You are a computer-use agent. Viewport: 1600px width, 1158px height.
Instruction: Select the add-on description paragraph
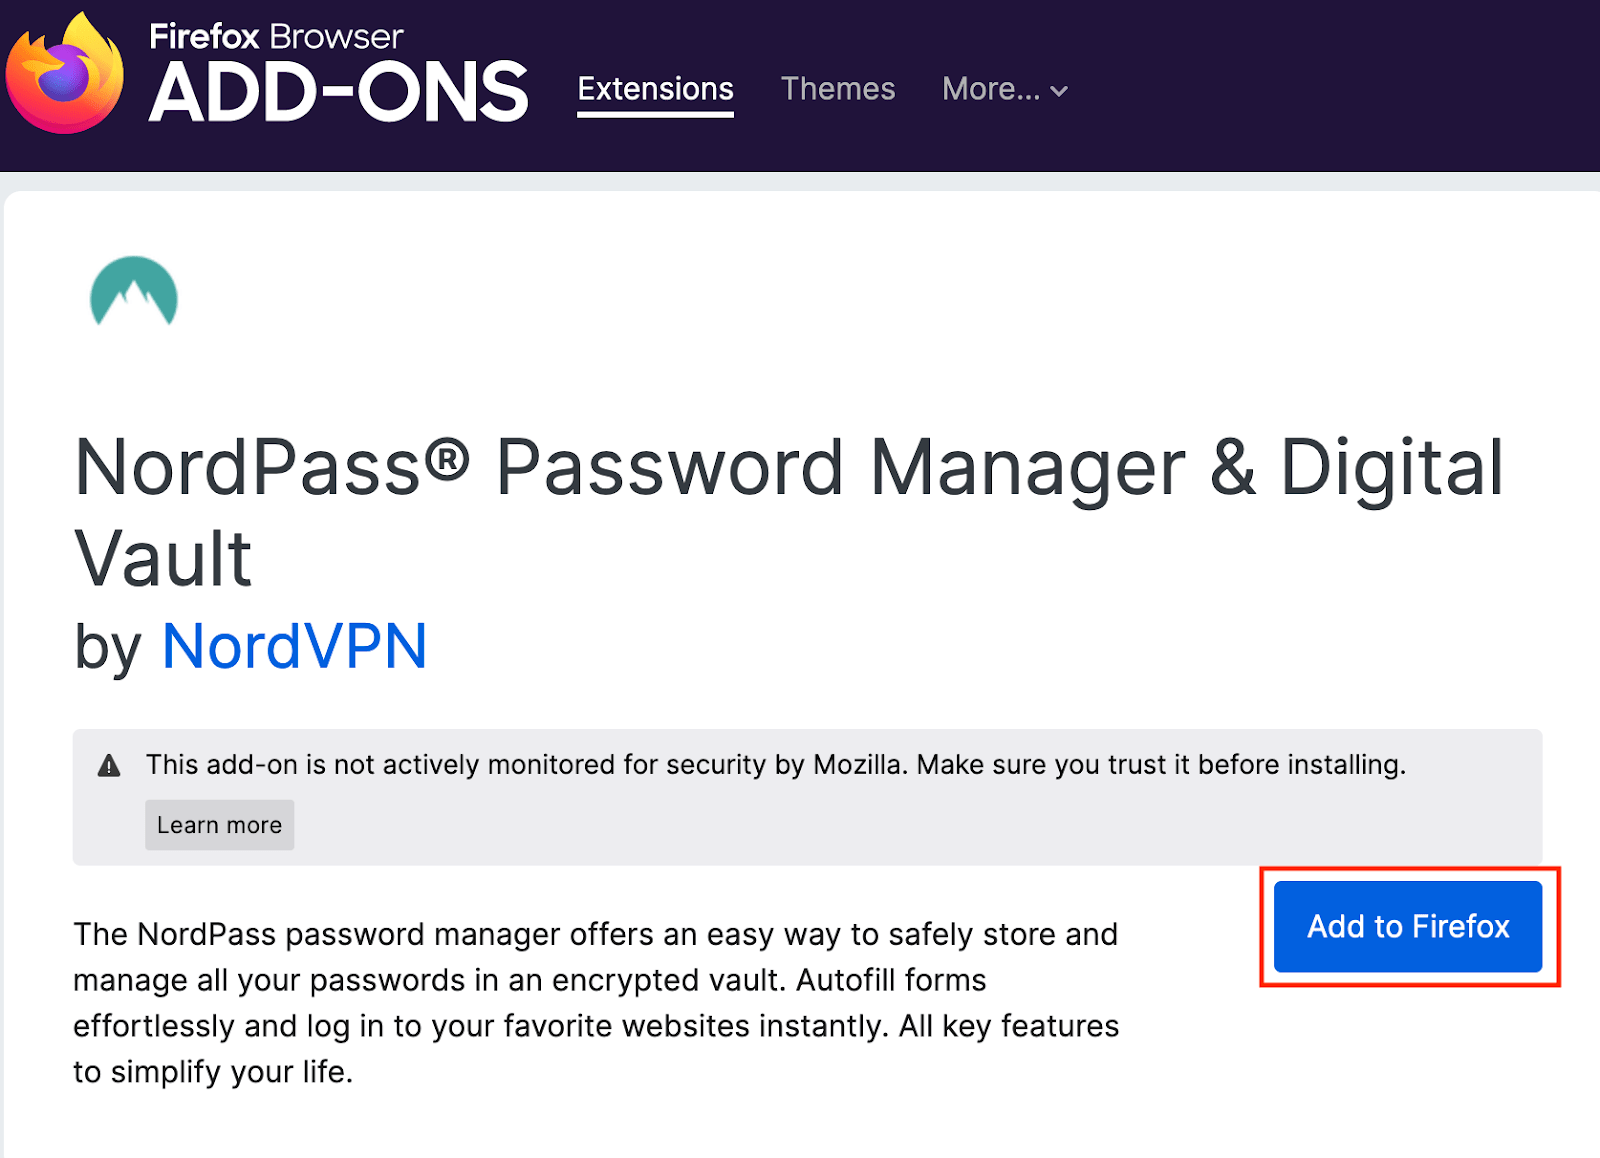click(x=595, y=1002)
